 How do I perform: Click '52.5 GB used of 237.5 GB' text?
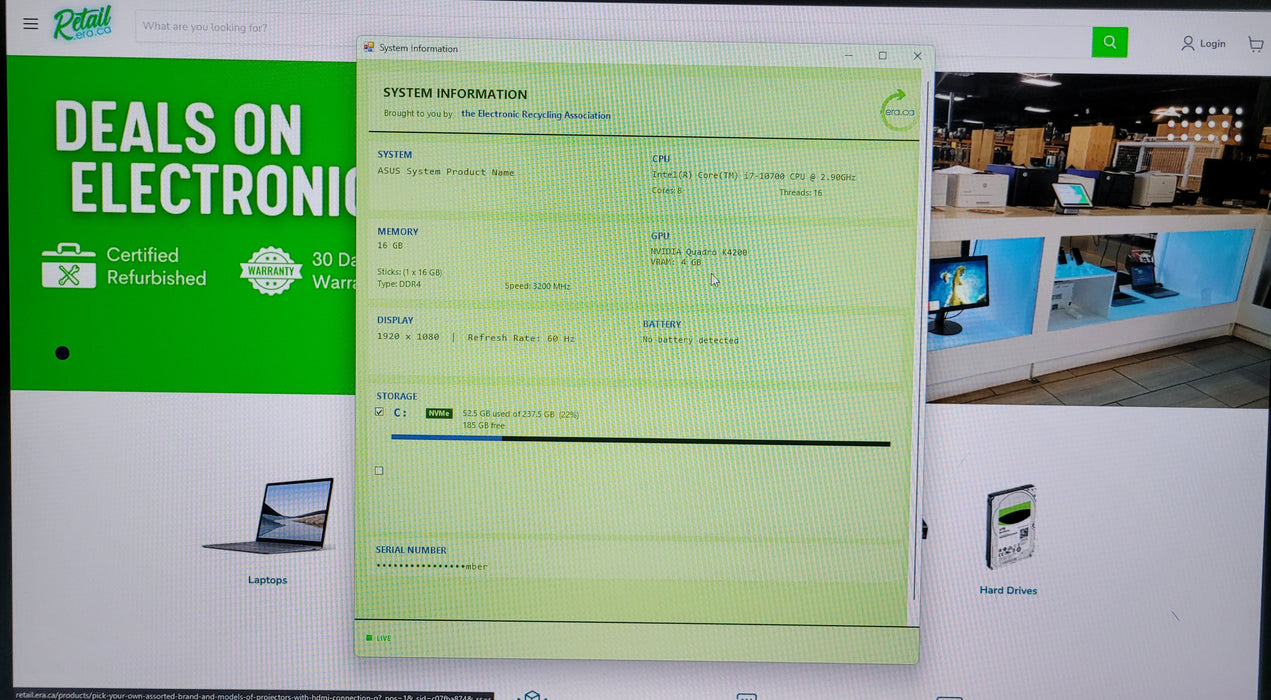(508, 413)
